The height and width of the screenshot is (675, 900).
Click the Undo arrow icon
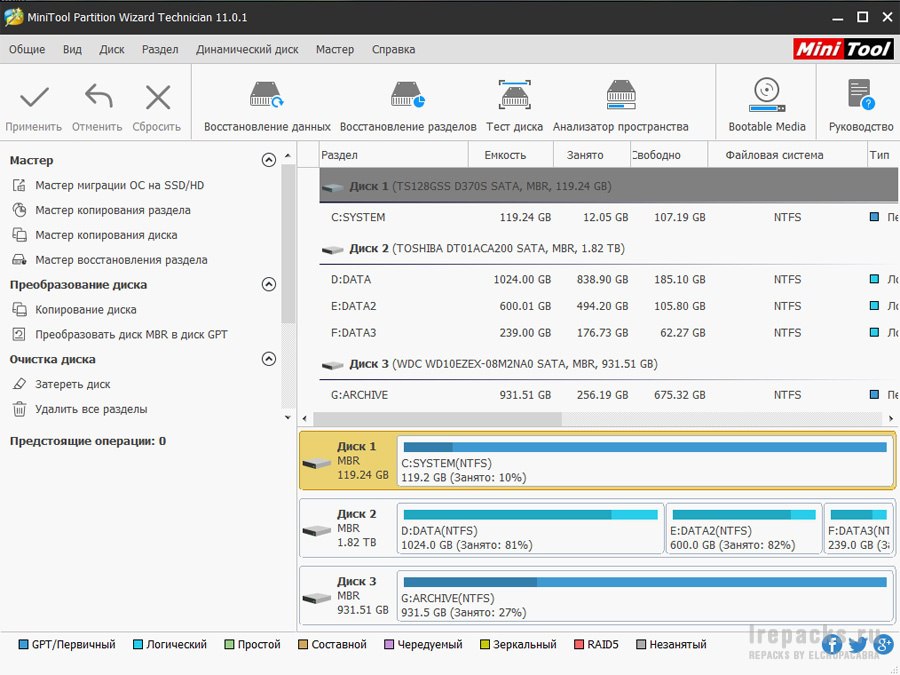click(x=98, y=96)
